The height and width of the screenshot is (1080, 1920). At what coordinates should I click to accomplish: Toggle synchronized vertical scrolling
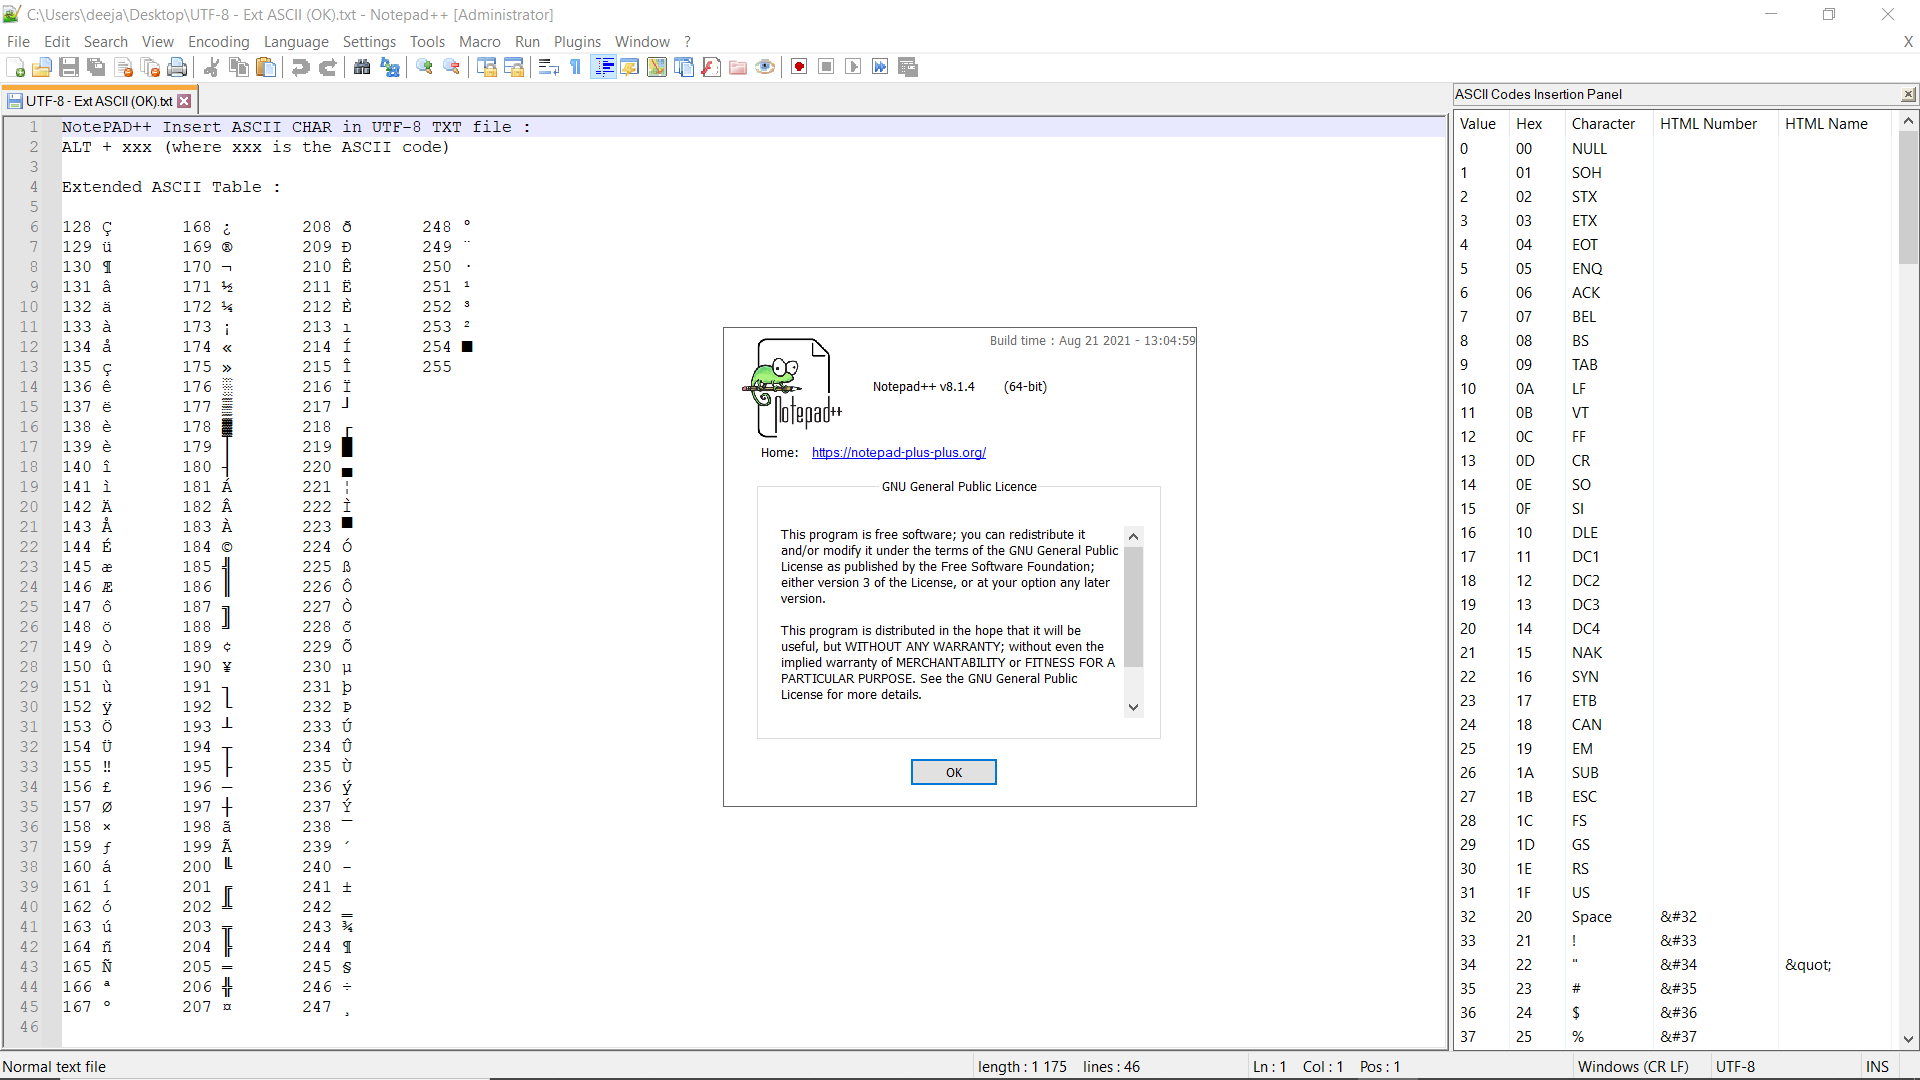(487, 67)
